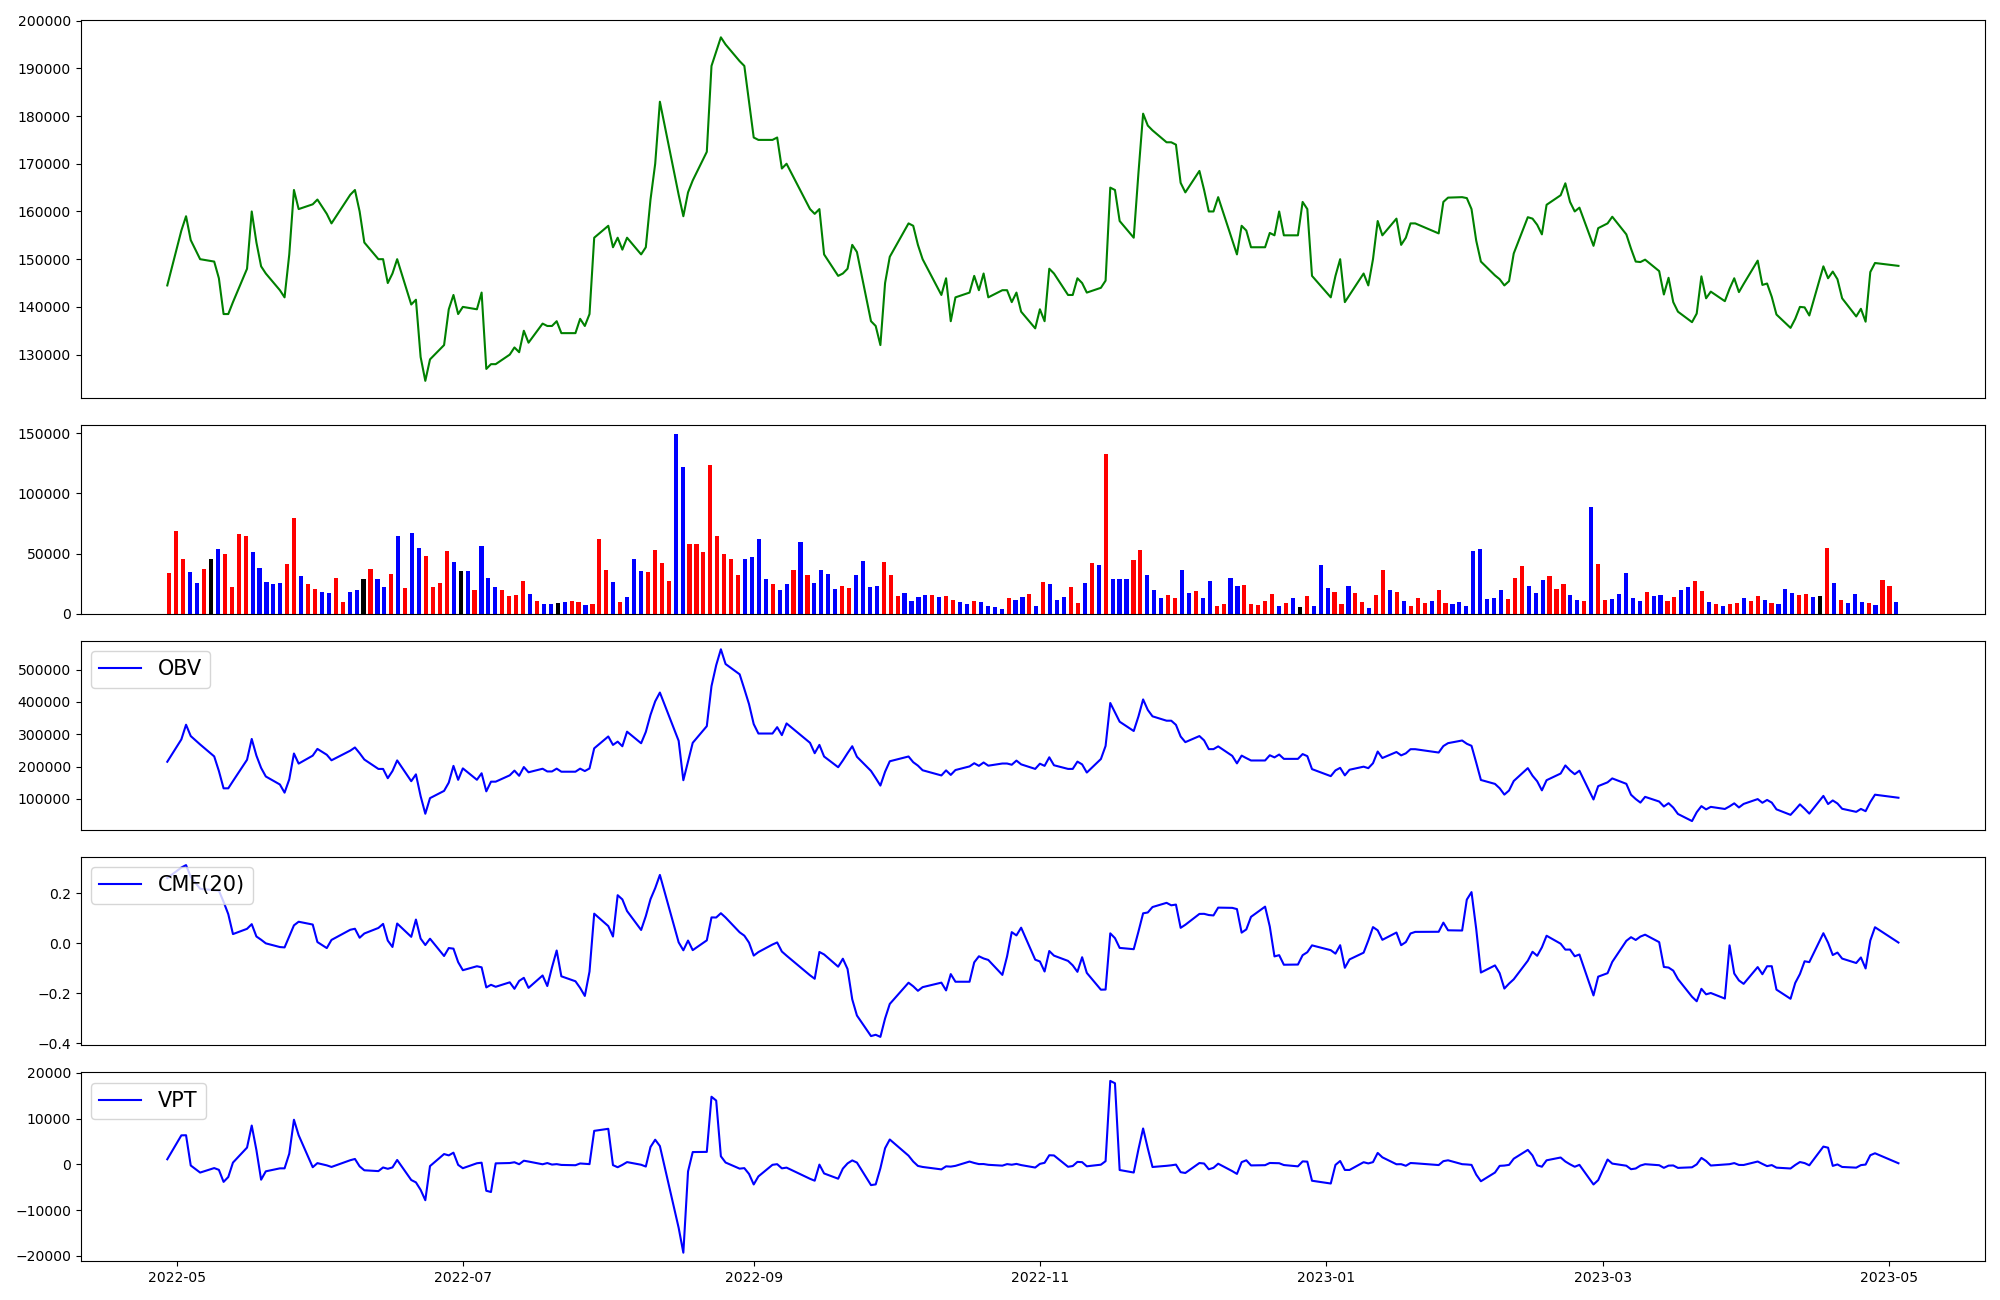
Task: Click the CMF(20) legend label
Action: (x=200, y=884)
